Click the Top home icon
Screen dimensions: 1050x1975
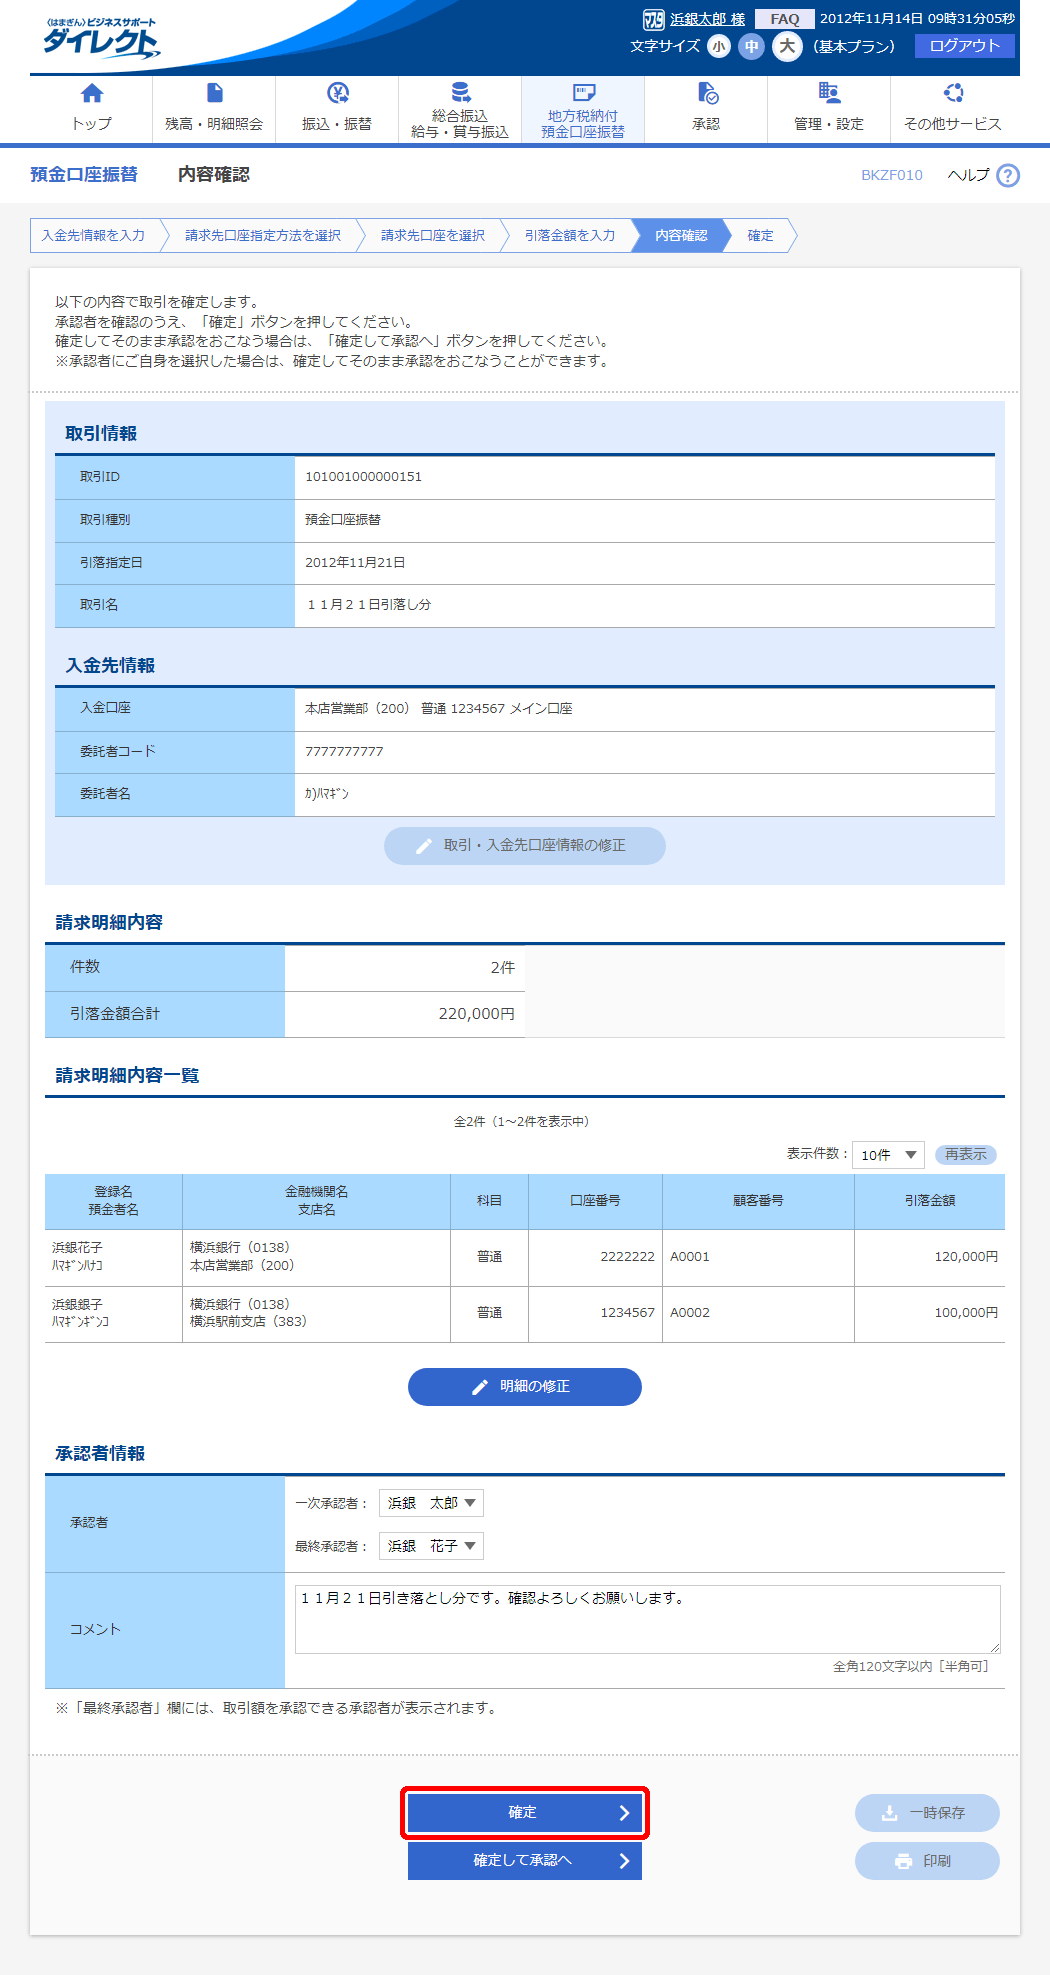pos(91,94)
